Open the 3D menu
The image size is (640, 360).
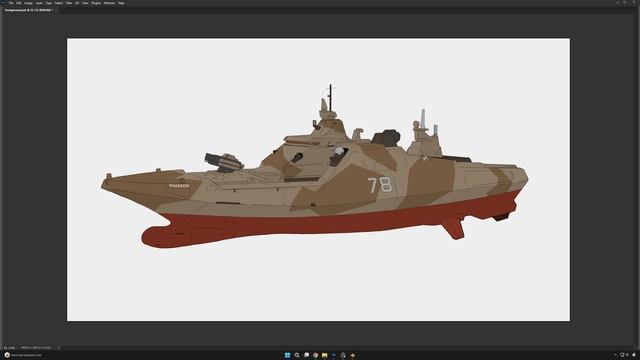click(x=77, y=3)
